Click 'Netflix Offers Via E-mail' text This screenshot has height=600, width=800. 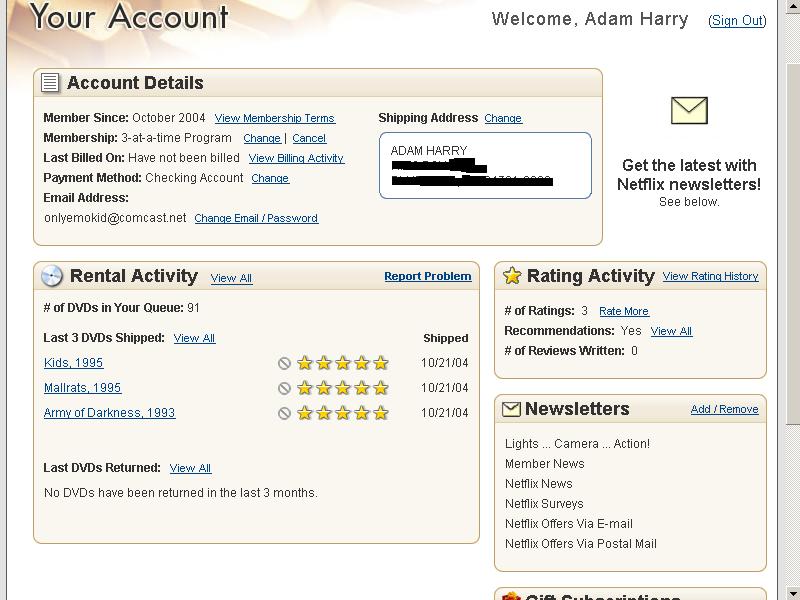pyautogui.click(x=569, y=524)
